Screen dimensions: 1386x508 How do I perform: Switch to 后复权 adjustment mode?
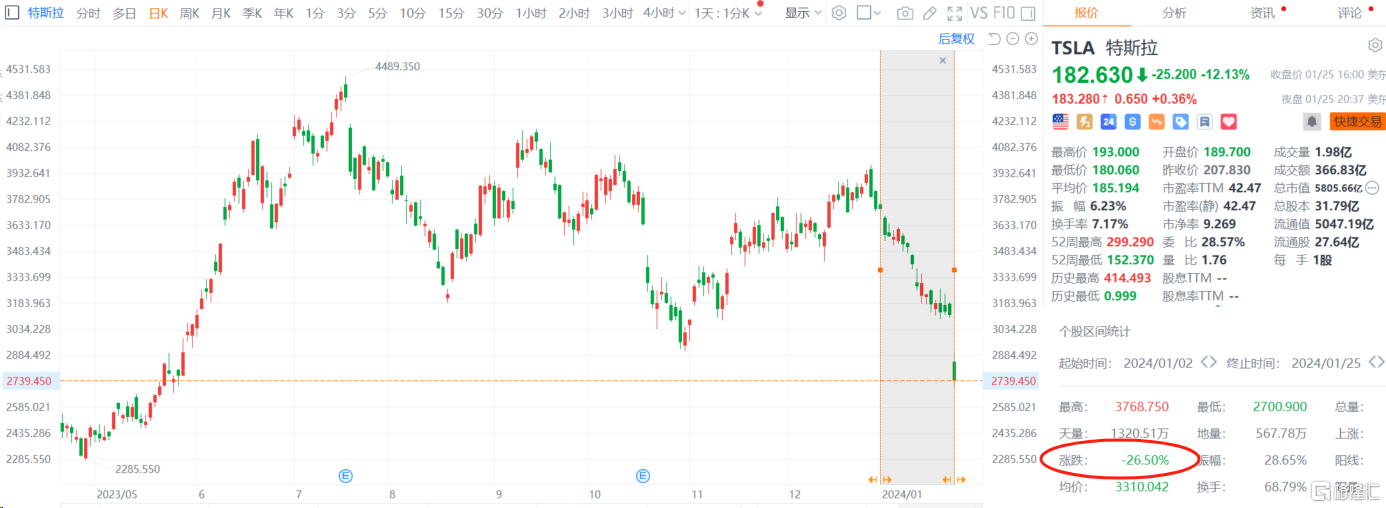[x=956, y=38]
